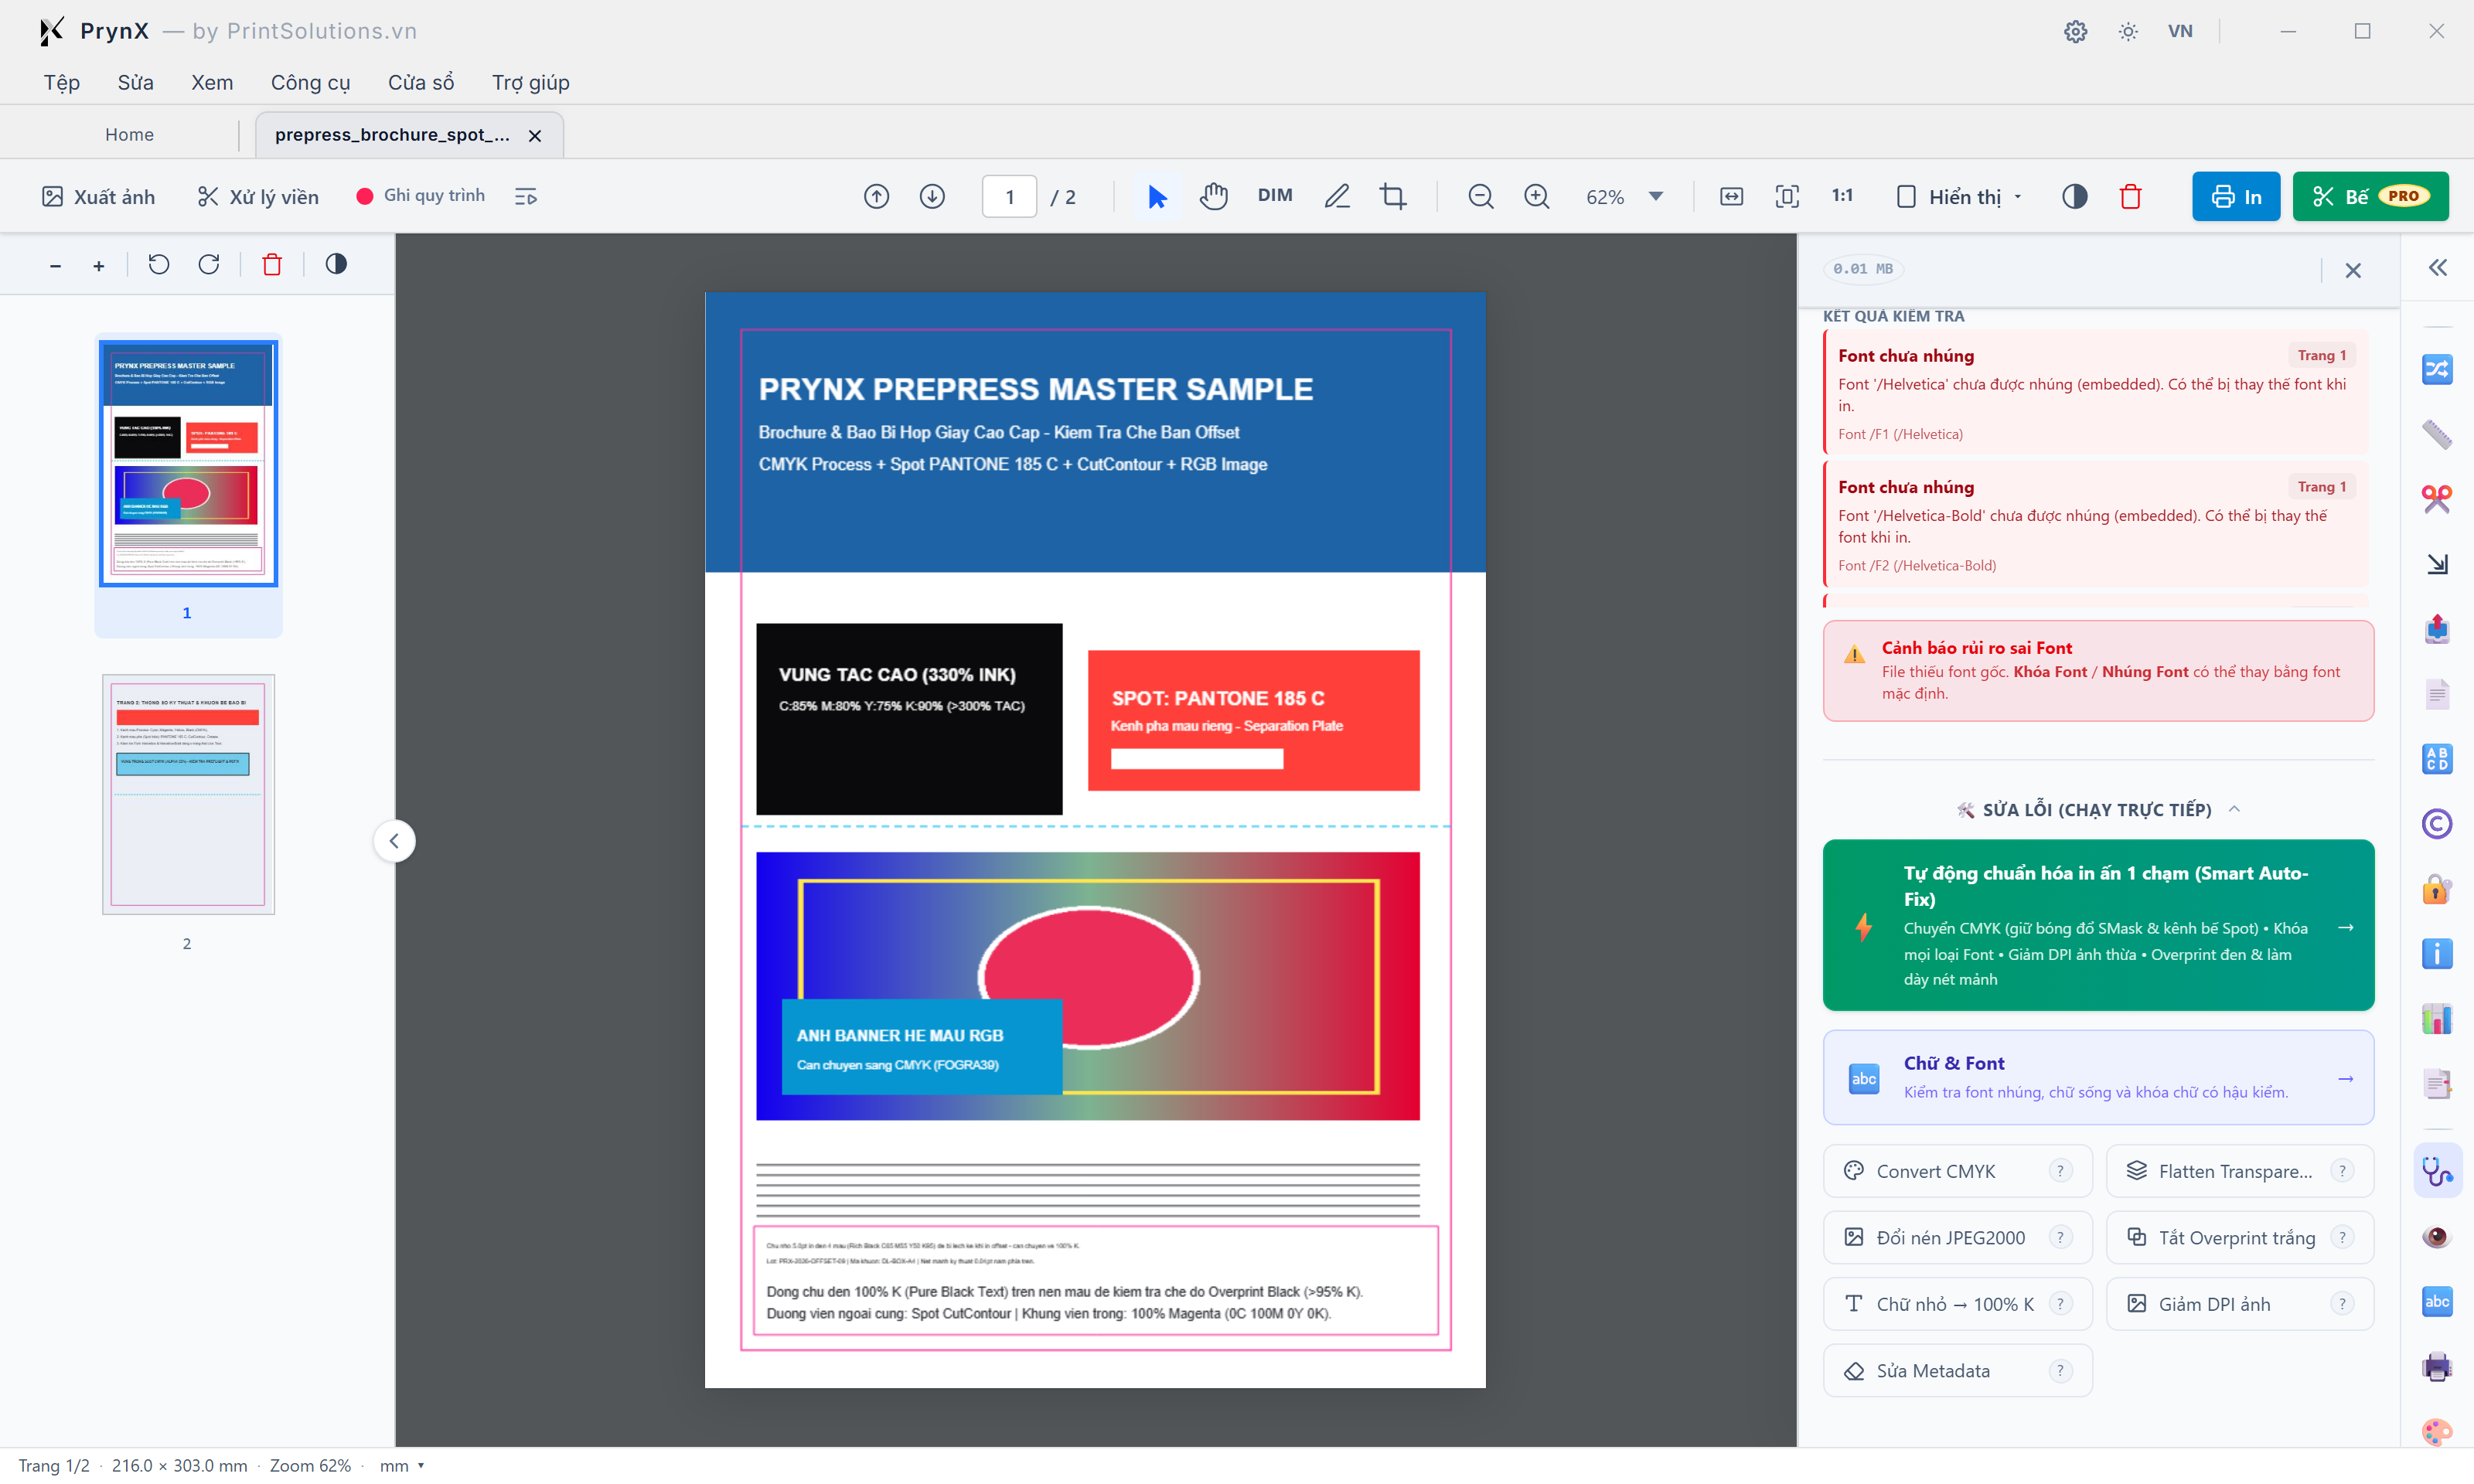Screen dimensions: 2474x1484
Task: Open the Trợ giúp menu
Action: [530, 82]
